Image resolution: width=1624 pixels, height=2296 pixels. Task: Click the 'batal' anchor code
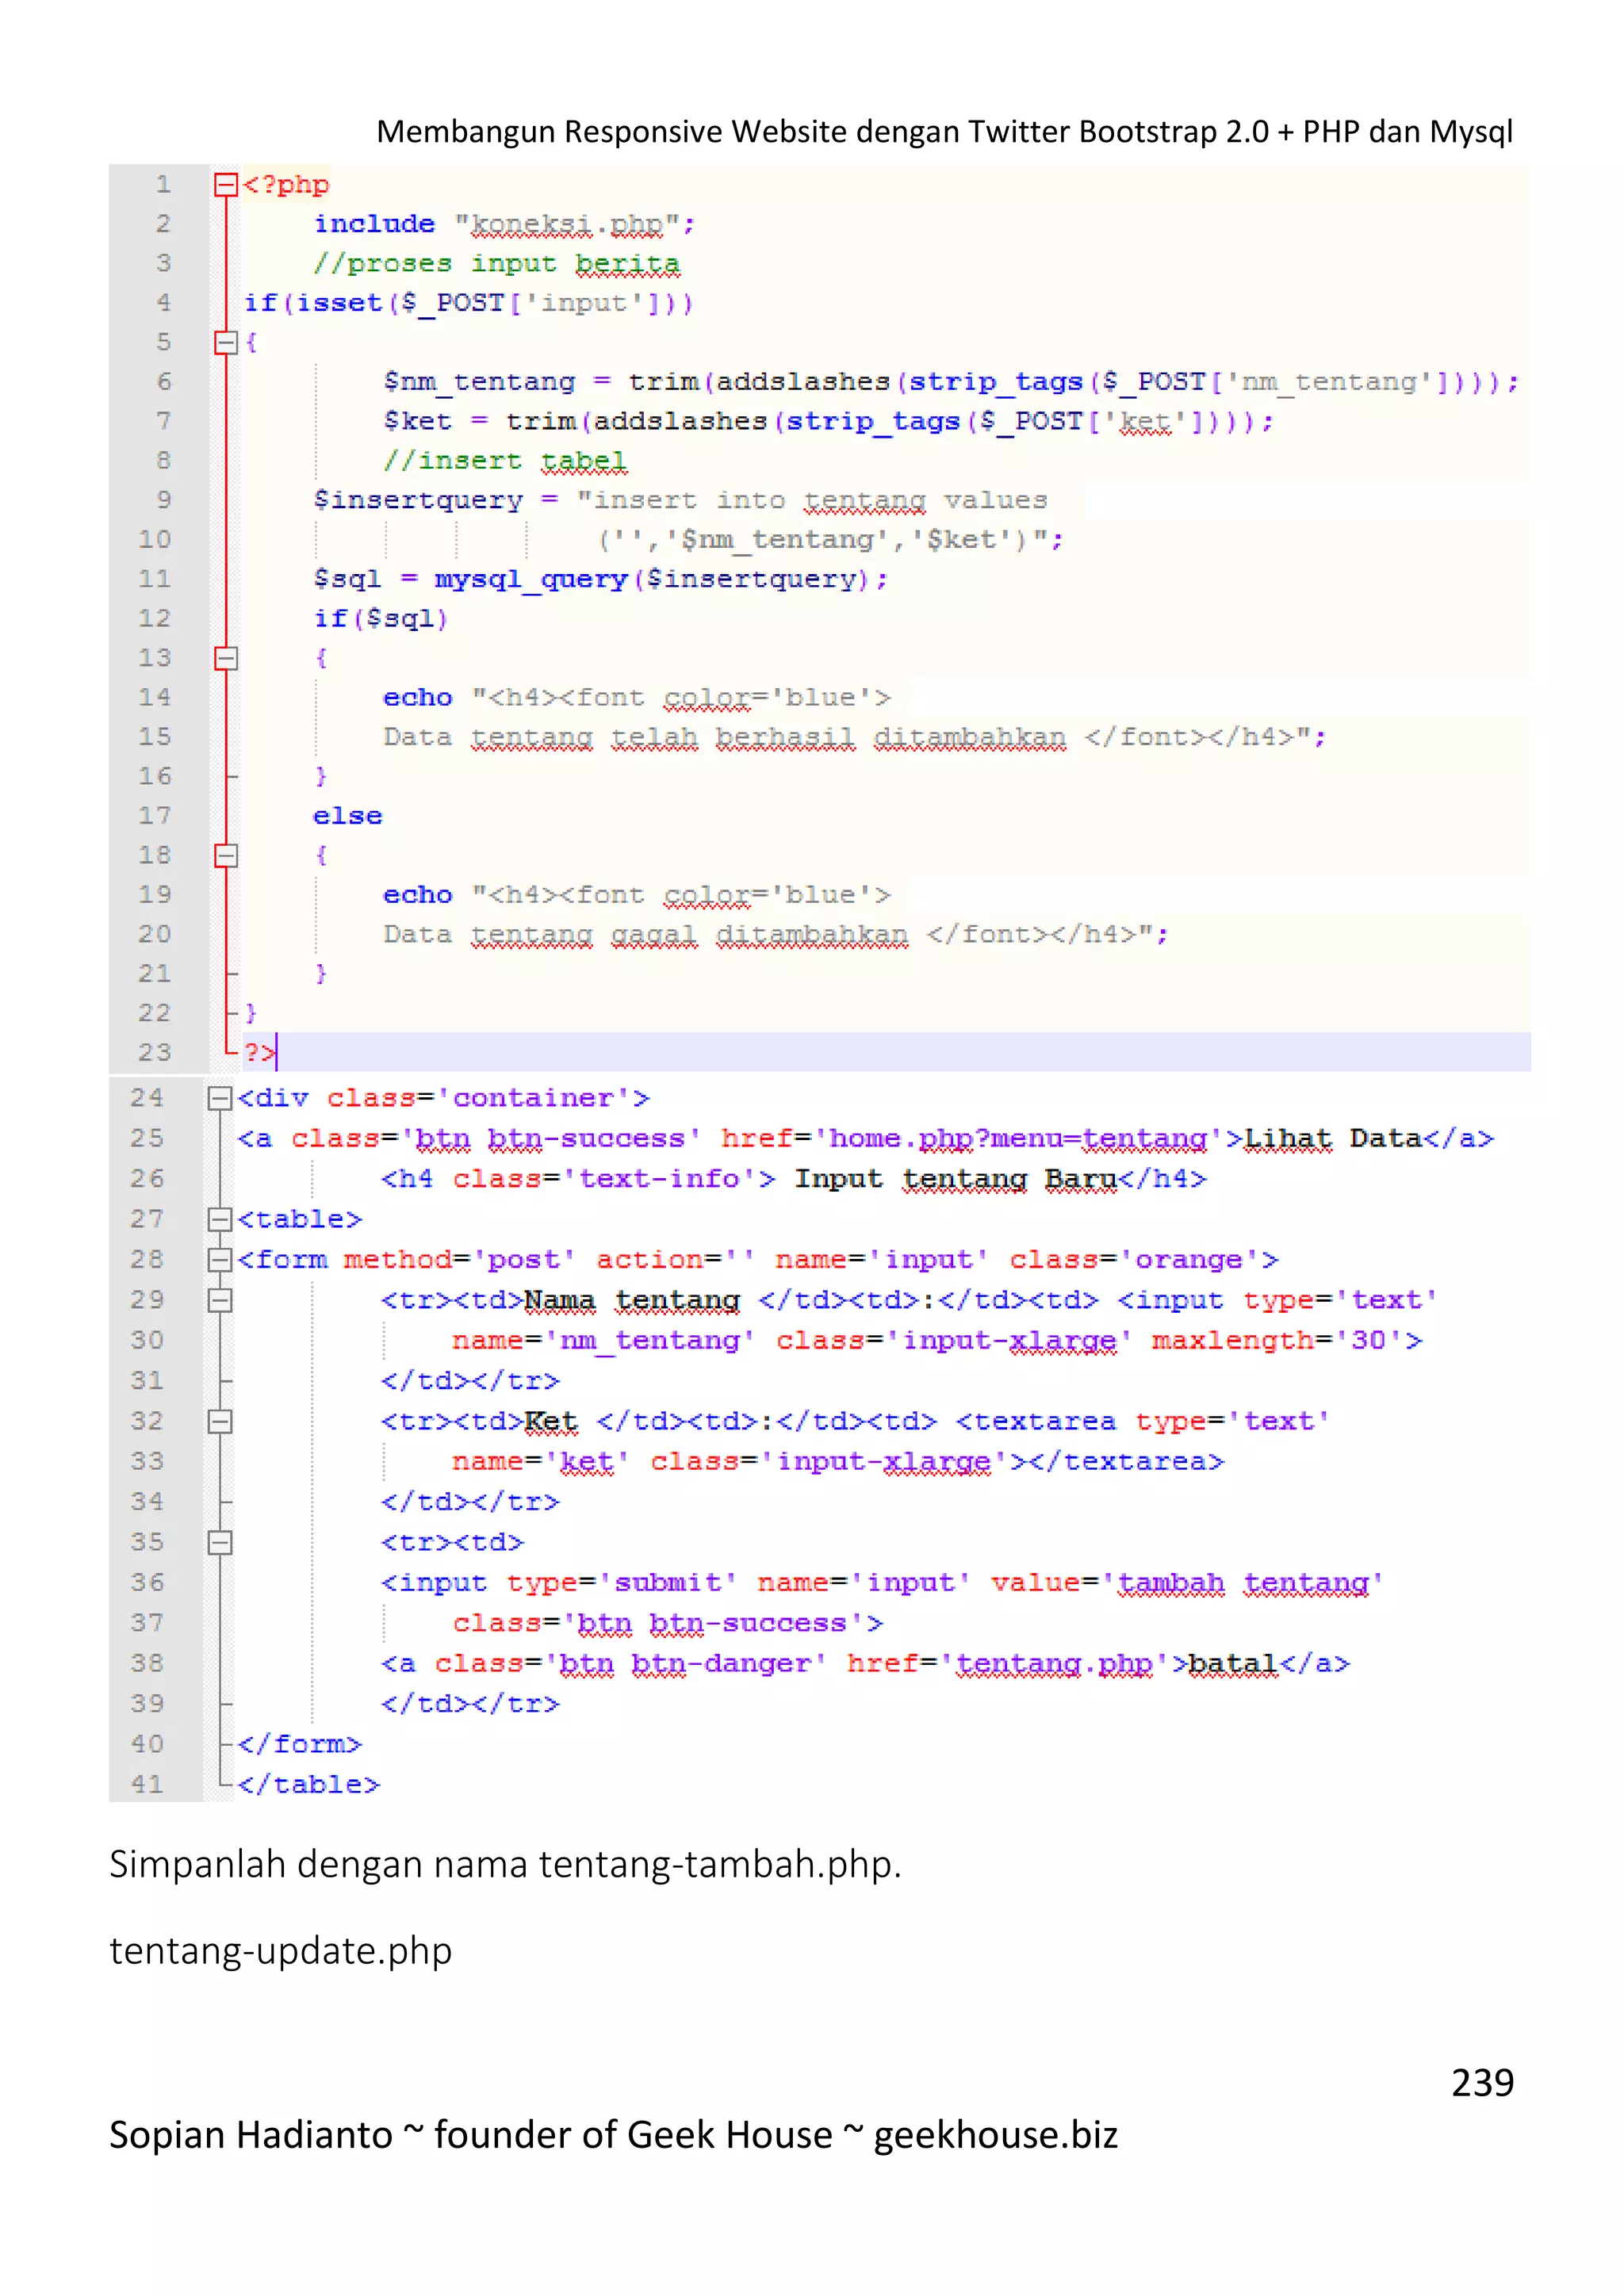(865, 1663)
